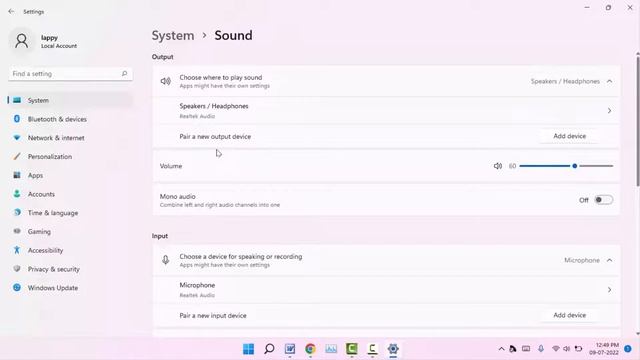Viewport: 640px width, 360px height.
Task: Open Bluetooth & devices settings
Action: click(x=70, y=119)
